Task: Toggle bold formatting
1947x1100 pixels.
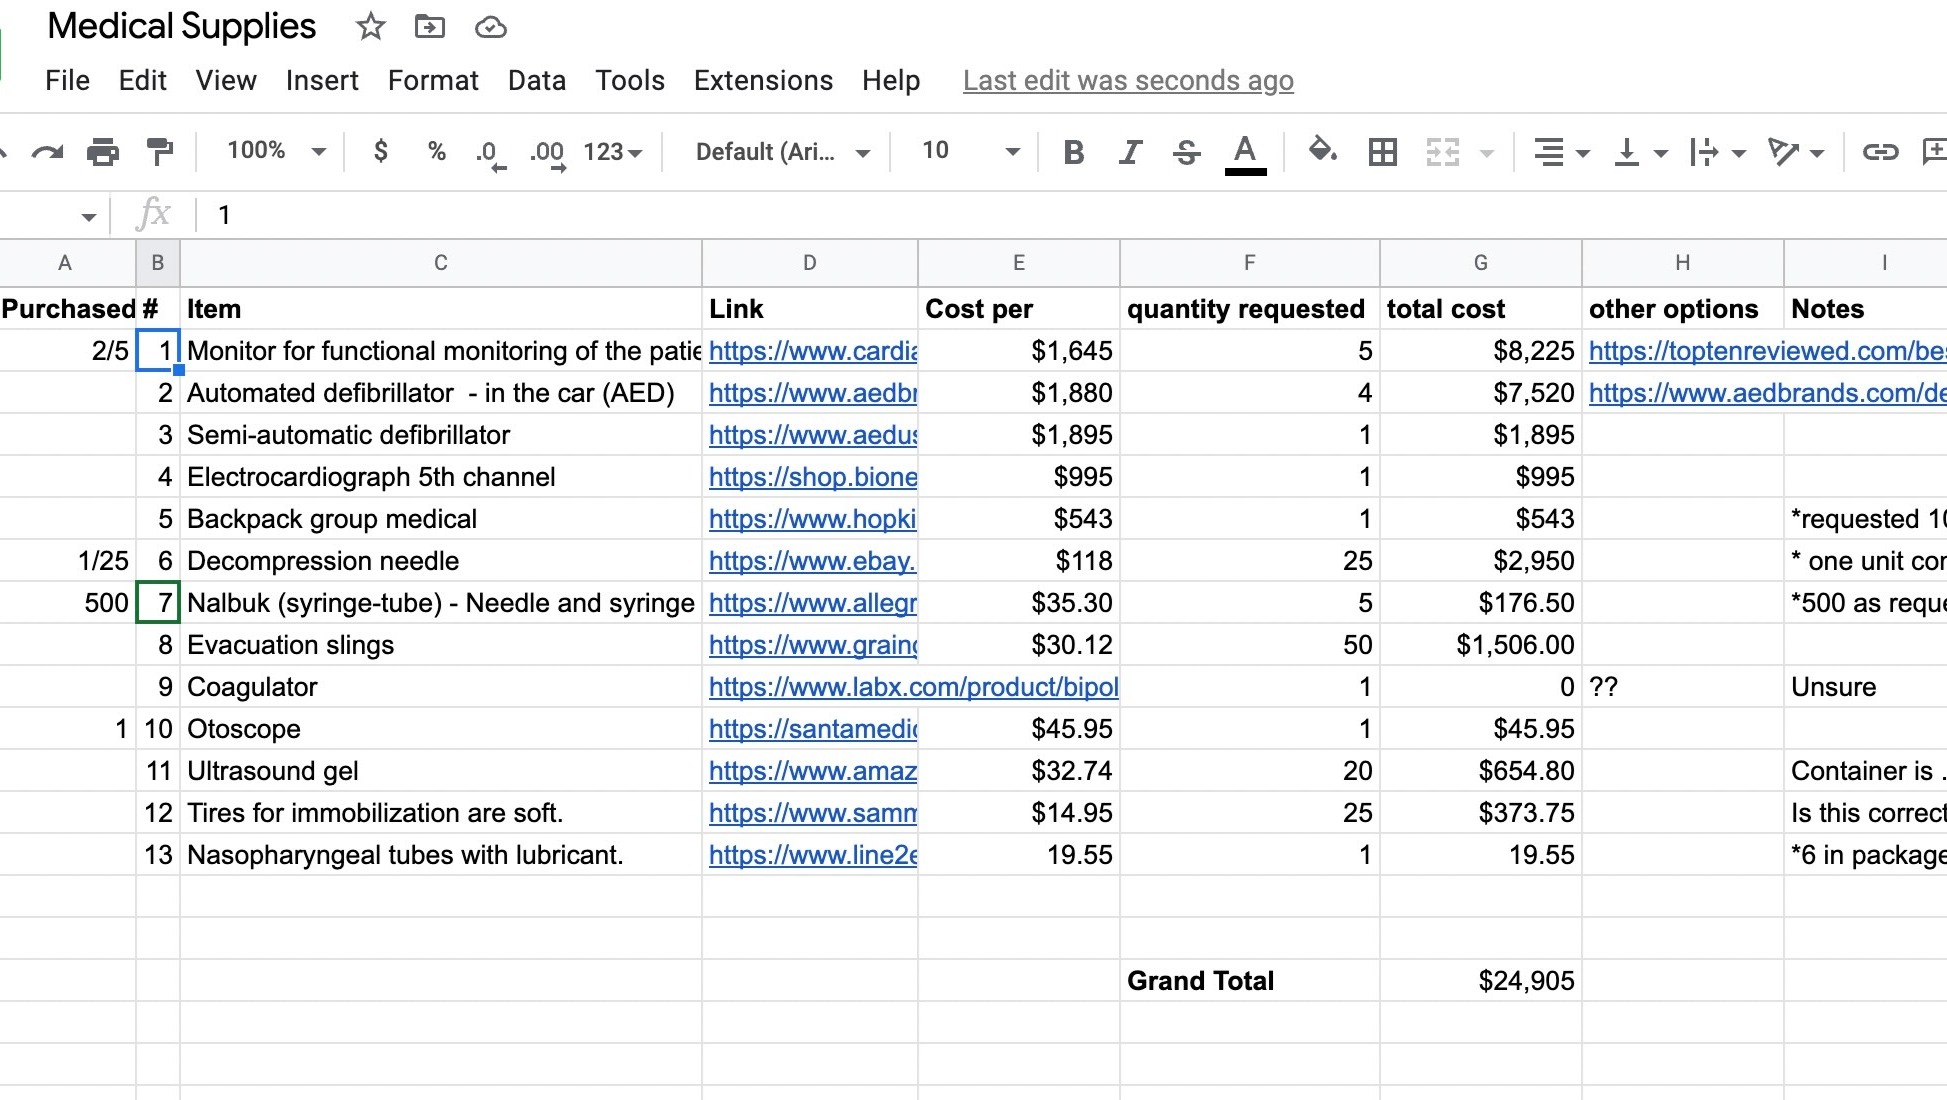Action: pos(1074,152)
